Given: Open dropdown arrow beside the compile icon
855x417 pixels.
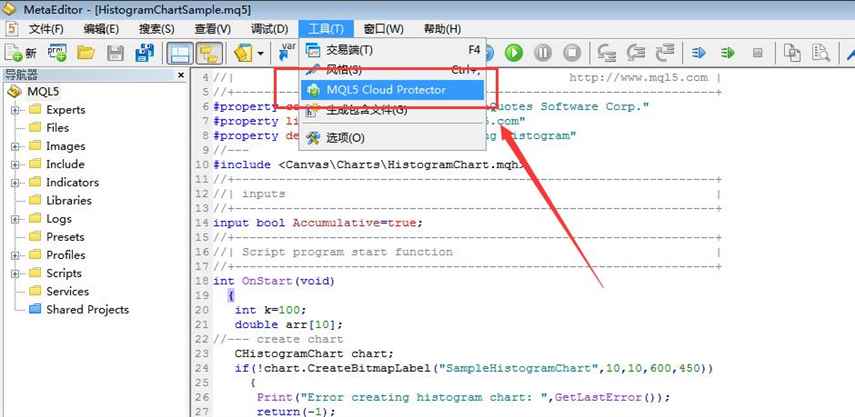Looking at the screenshot, I should pyautogui.click(x=261, y=54).
